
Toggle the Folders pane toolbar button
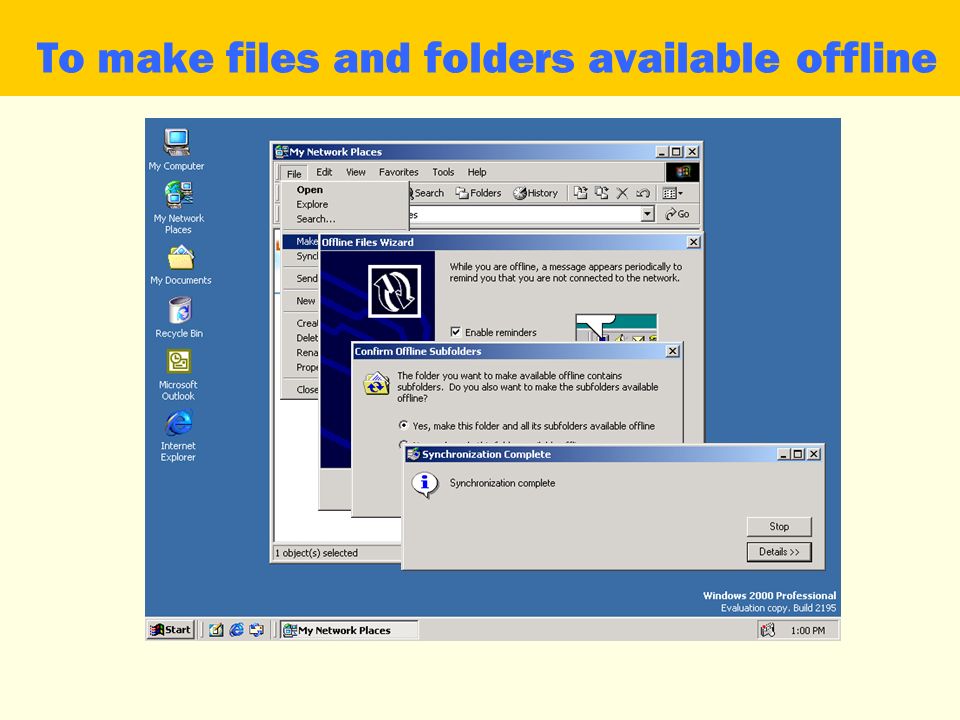pos(478,193)
